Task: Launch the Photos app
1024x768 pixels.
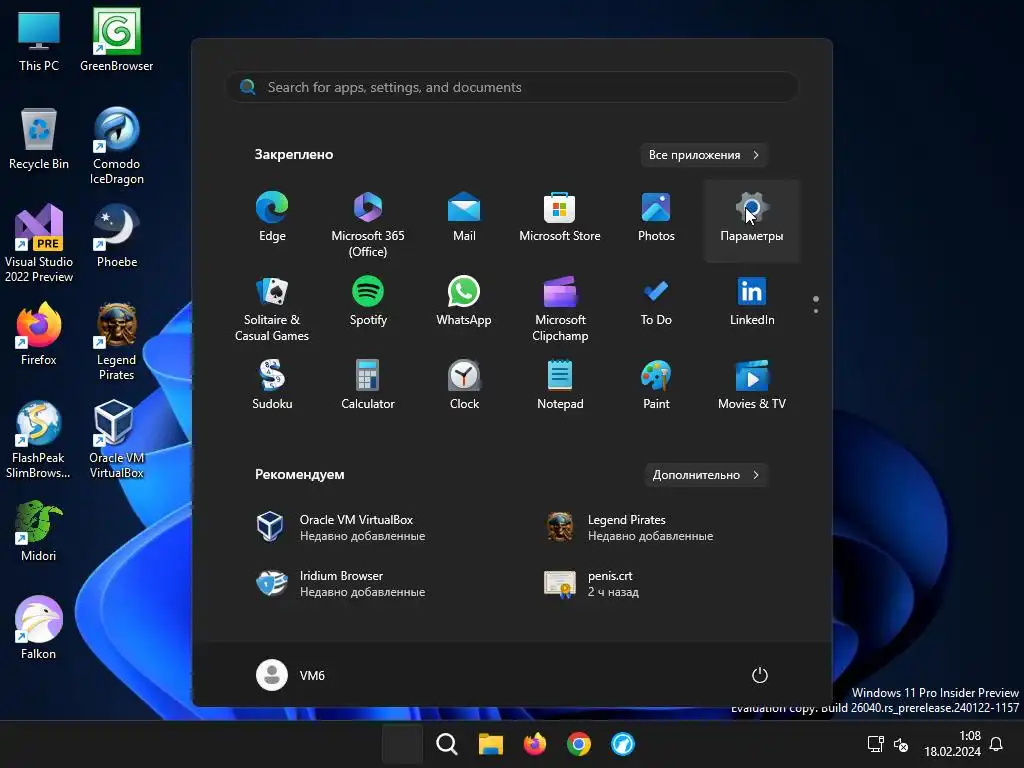Action: [656, 218]
